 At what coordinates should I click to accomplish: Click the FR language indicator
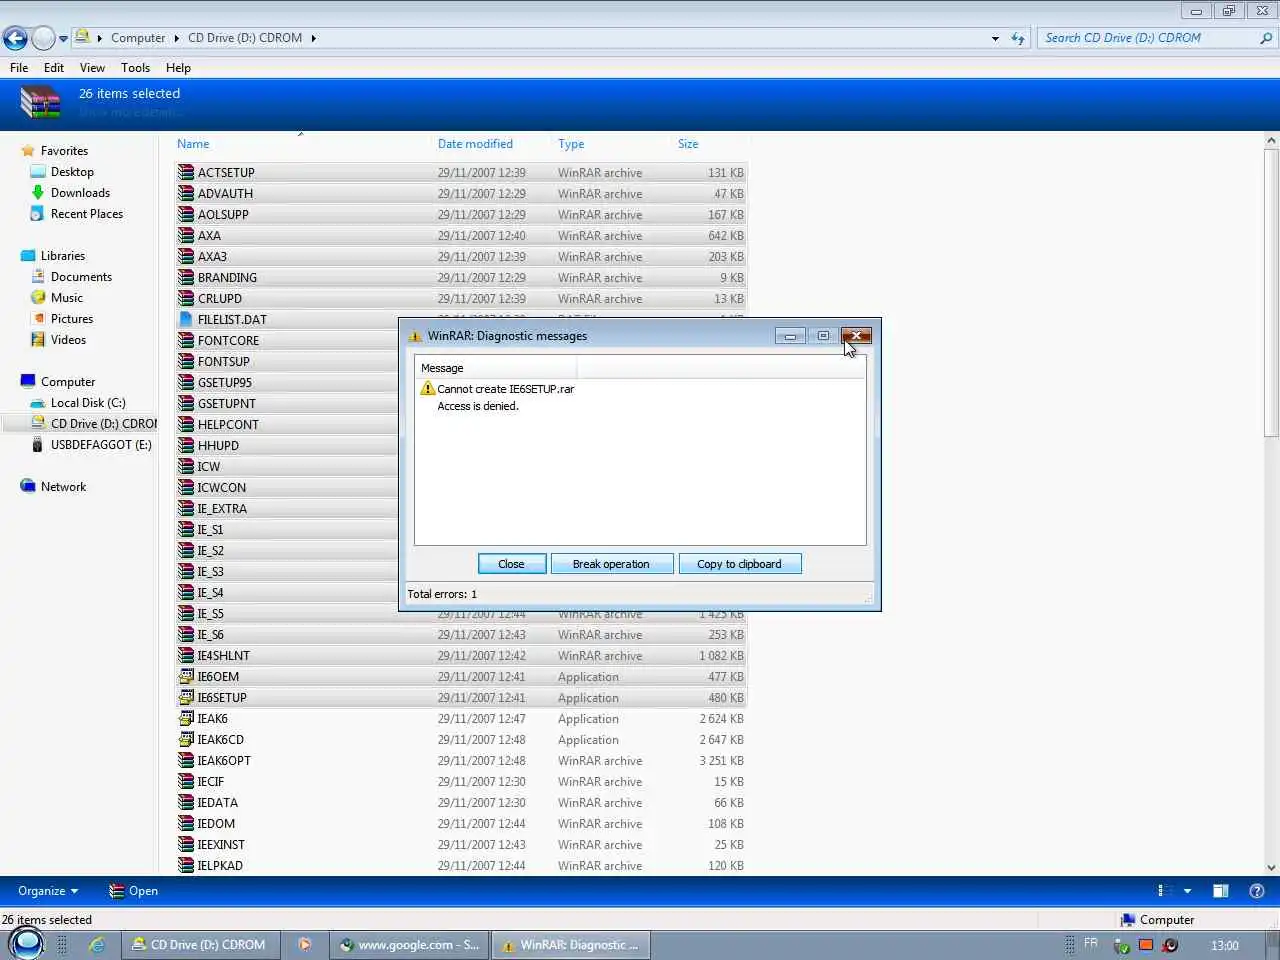[x=1090, y=943]
